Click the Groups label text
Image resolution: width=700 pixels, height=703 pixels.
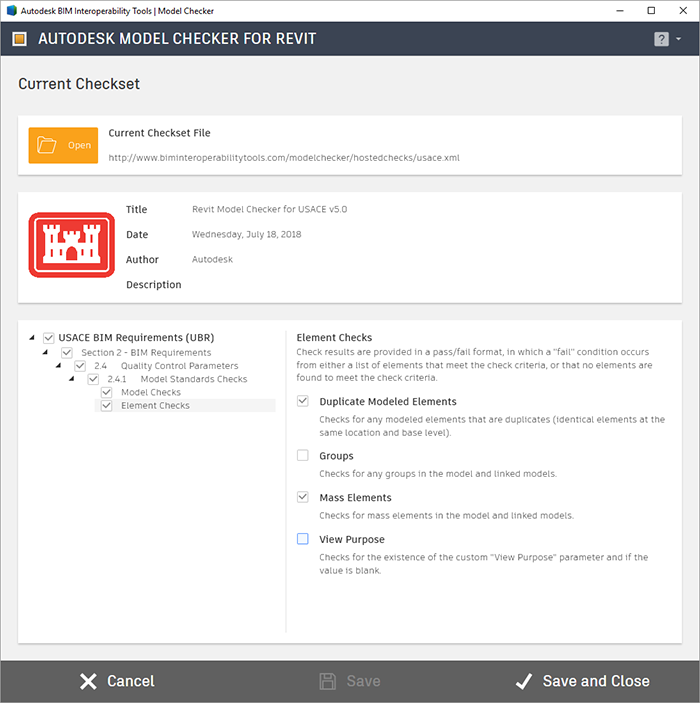pyautogui.click(x=336, y=456)
